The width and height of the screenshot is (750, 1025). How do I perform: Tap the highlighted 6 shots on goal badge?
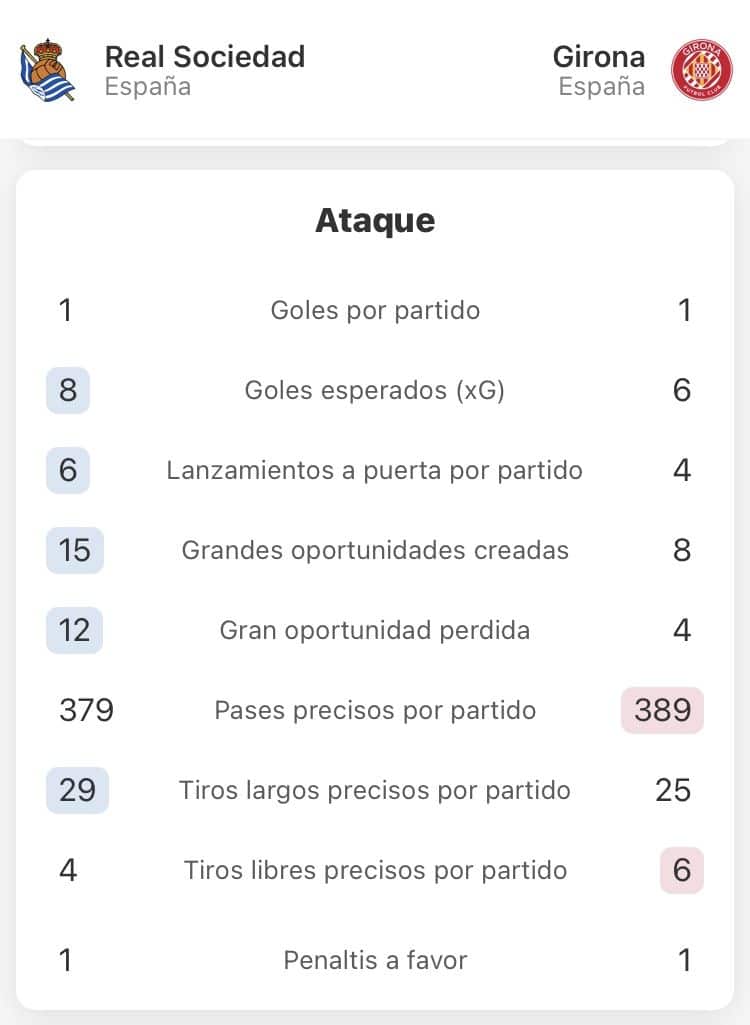point(68,470)
